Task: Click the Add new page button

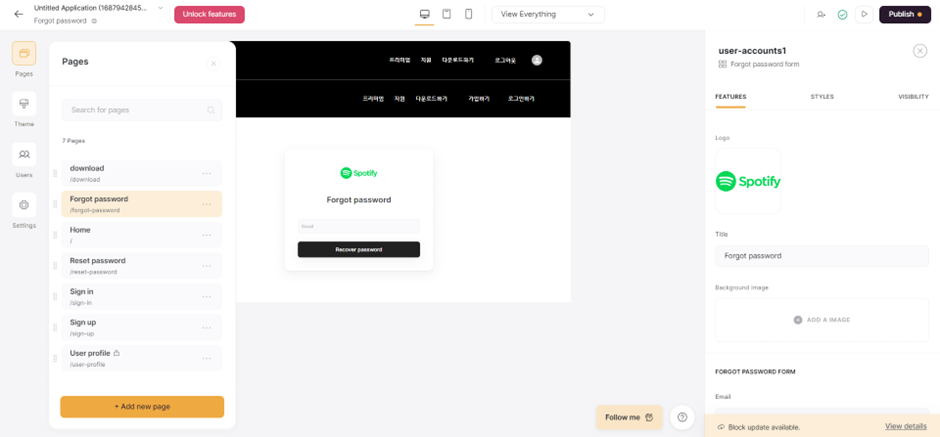Action: coord(142,406)
